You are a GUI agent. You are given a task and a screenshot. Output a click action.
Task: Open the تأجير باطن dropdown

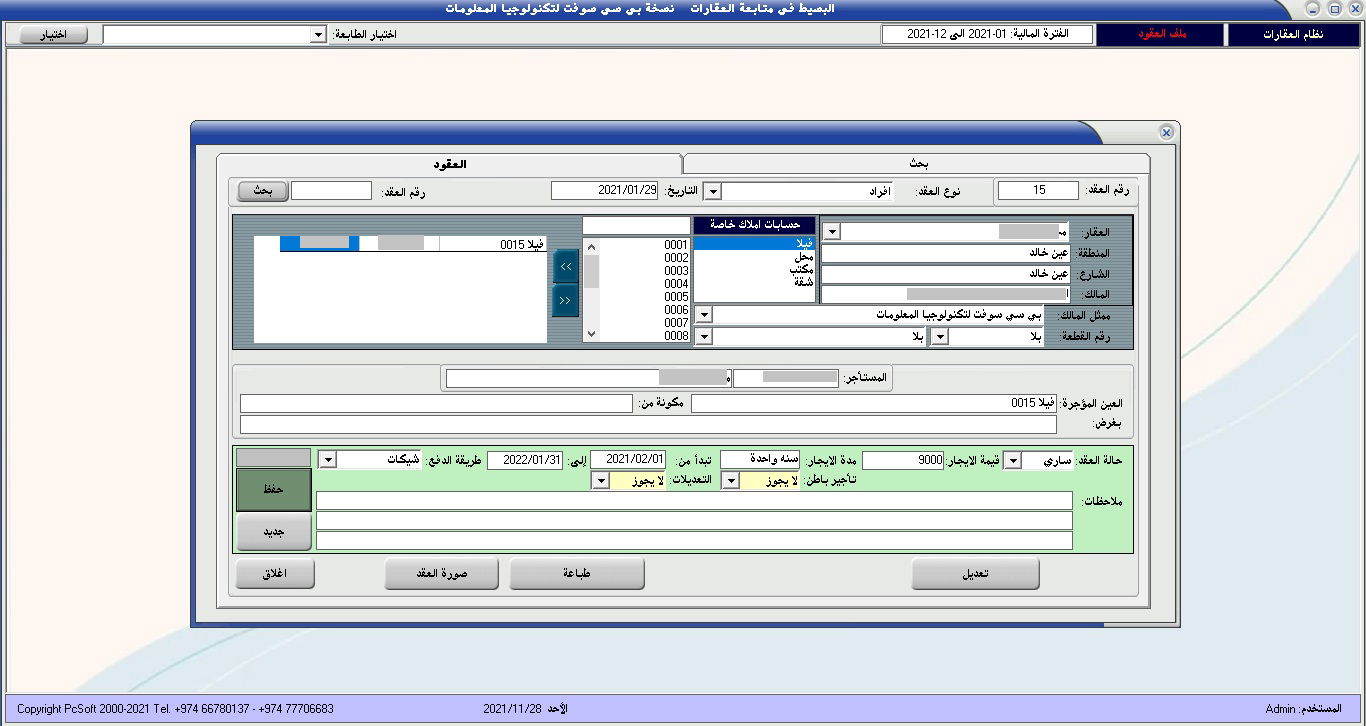click(731, 481)
